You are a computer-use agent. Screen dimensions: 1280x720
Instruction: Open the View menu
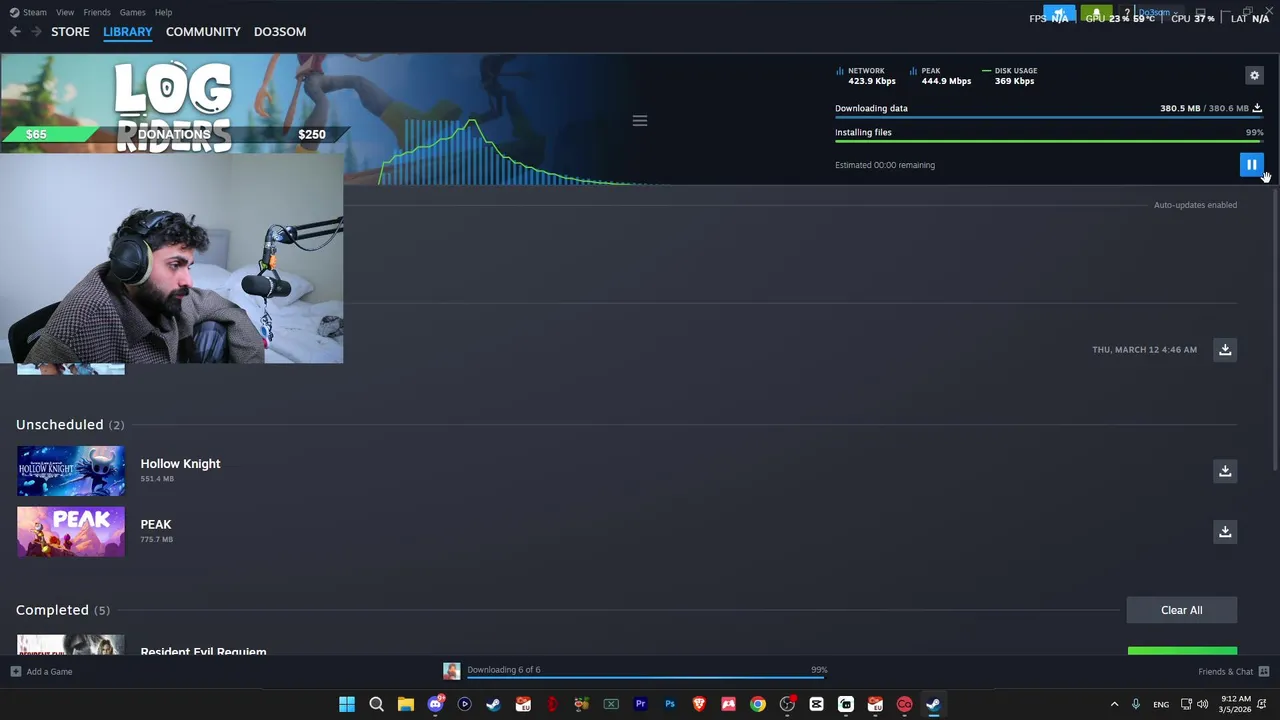(65, 12)
